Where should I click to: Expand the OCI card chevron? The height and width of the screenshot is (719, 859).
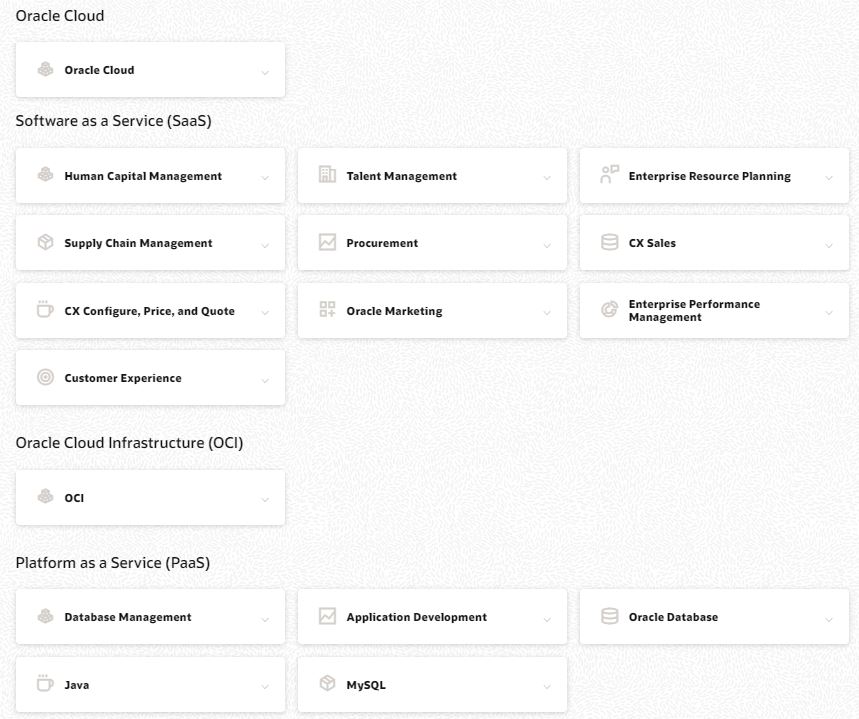click(x=265, y=500)
